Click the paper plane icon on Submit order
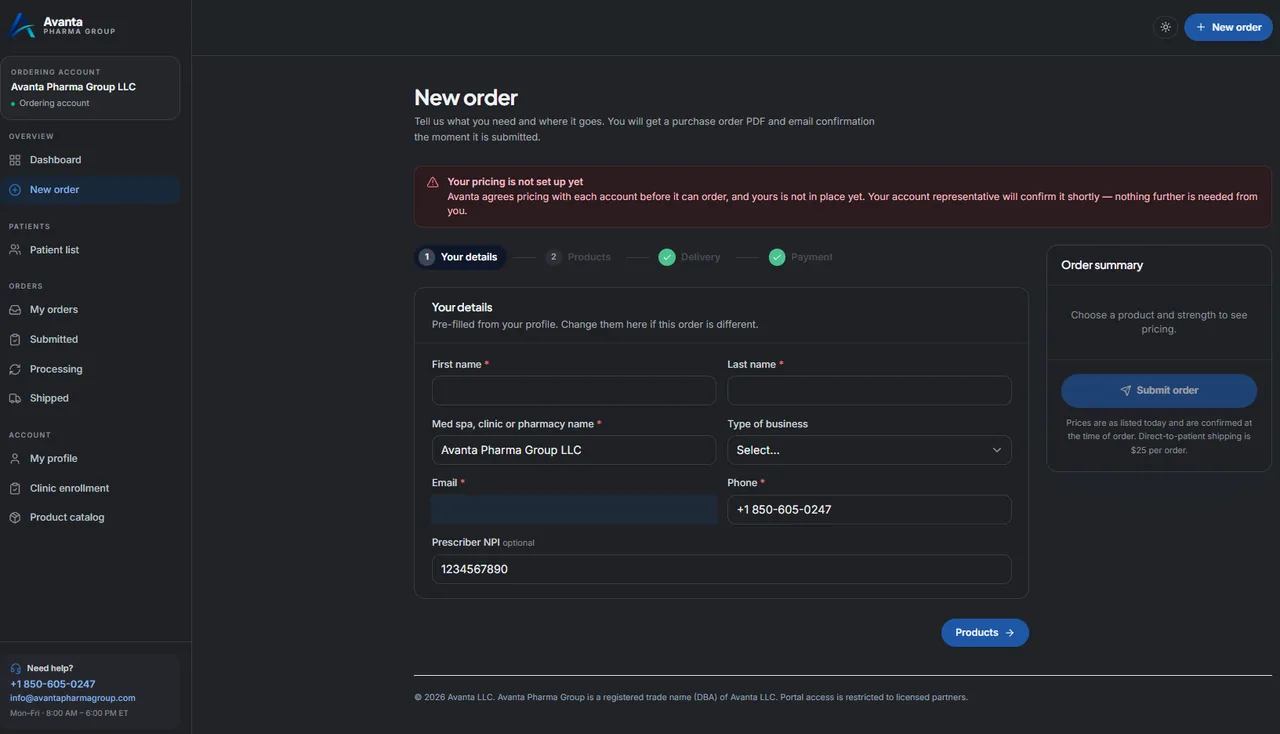 tap(1126, 390)
